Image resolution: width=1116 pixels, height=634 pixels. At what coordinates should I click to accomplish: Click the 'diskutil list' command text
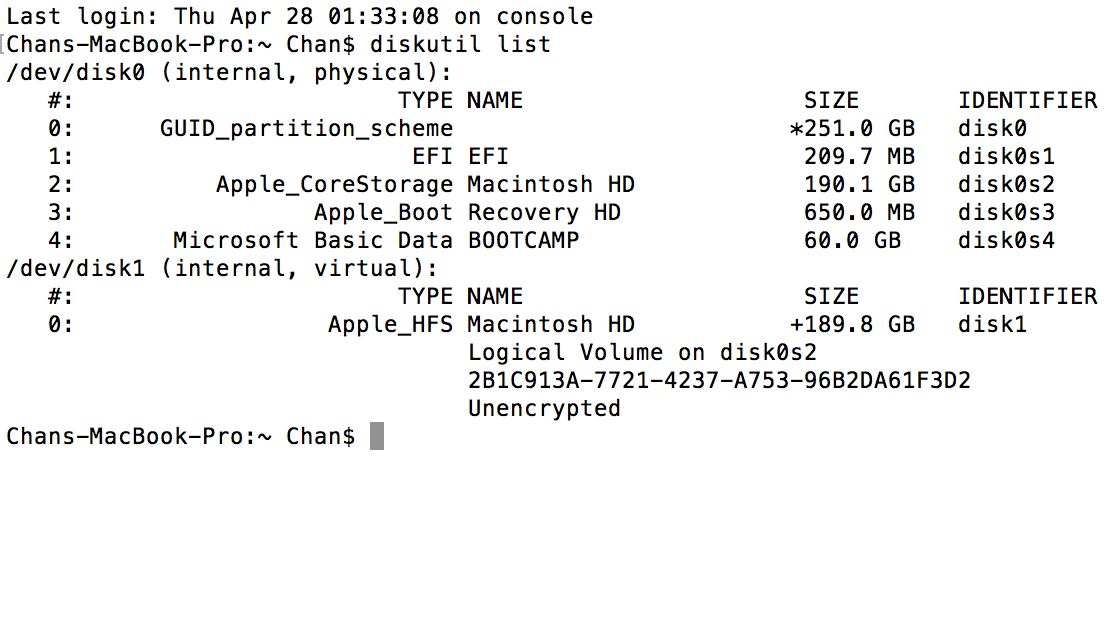click(460, 45)
